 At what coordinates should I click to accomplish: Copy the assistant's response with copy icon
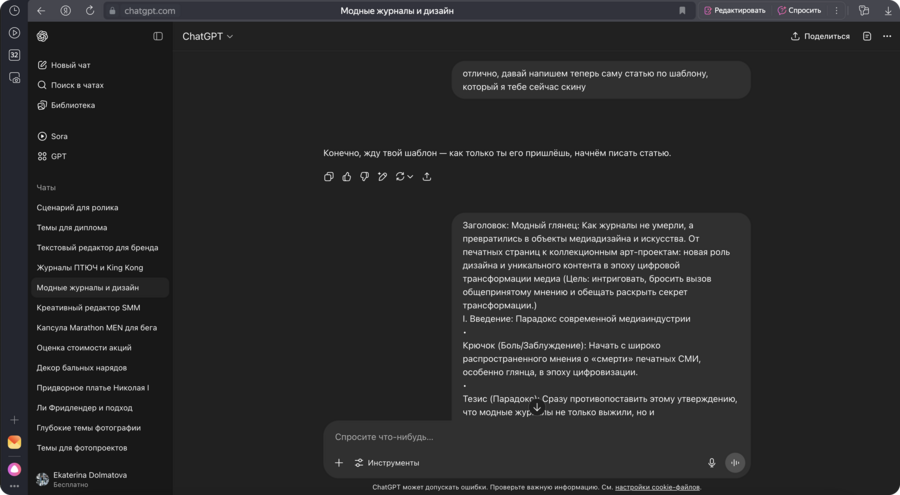tap(329, 177)
